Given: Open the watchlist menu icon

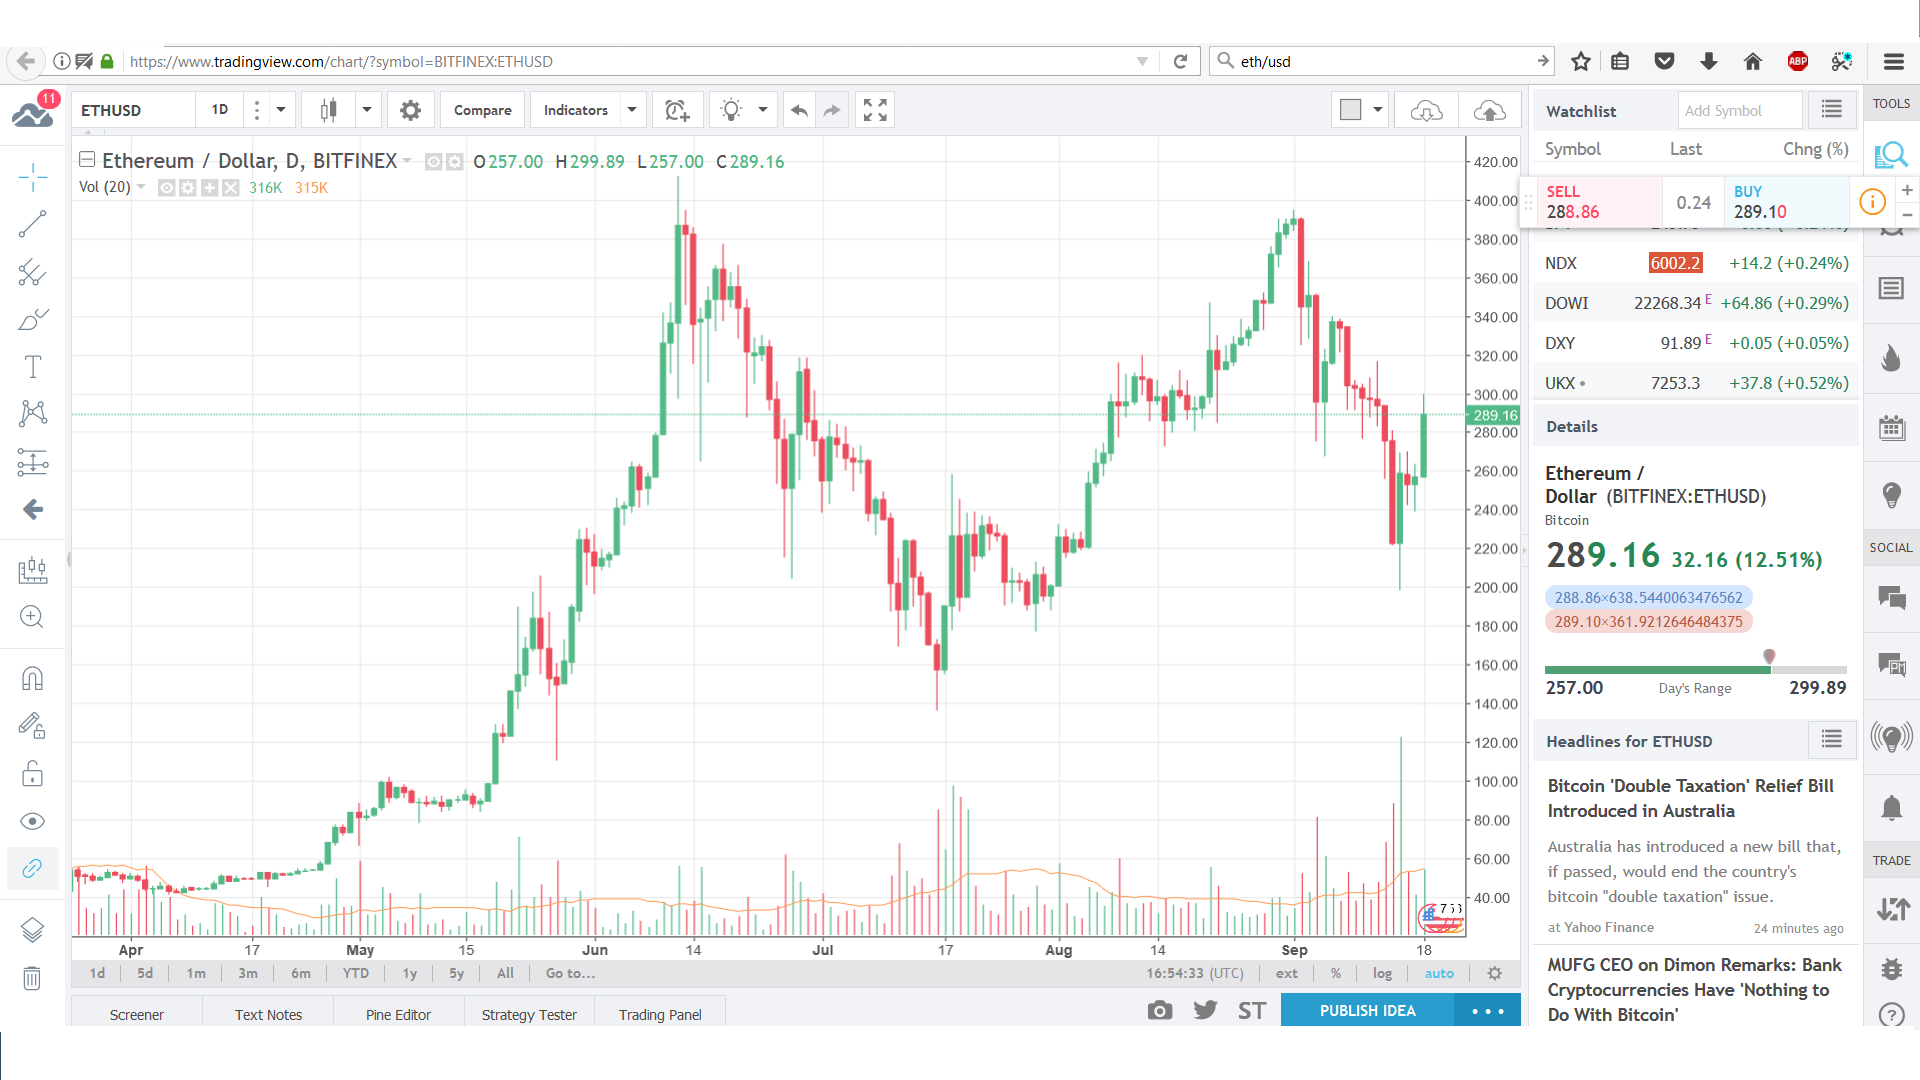Looking at the screenshot, I should [1832, 110].
